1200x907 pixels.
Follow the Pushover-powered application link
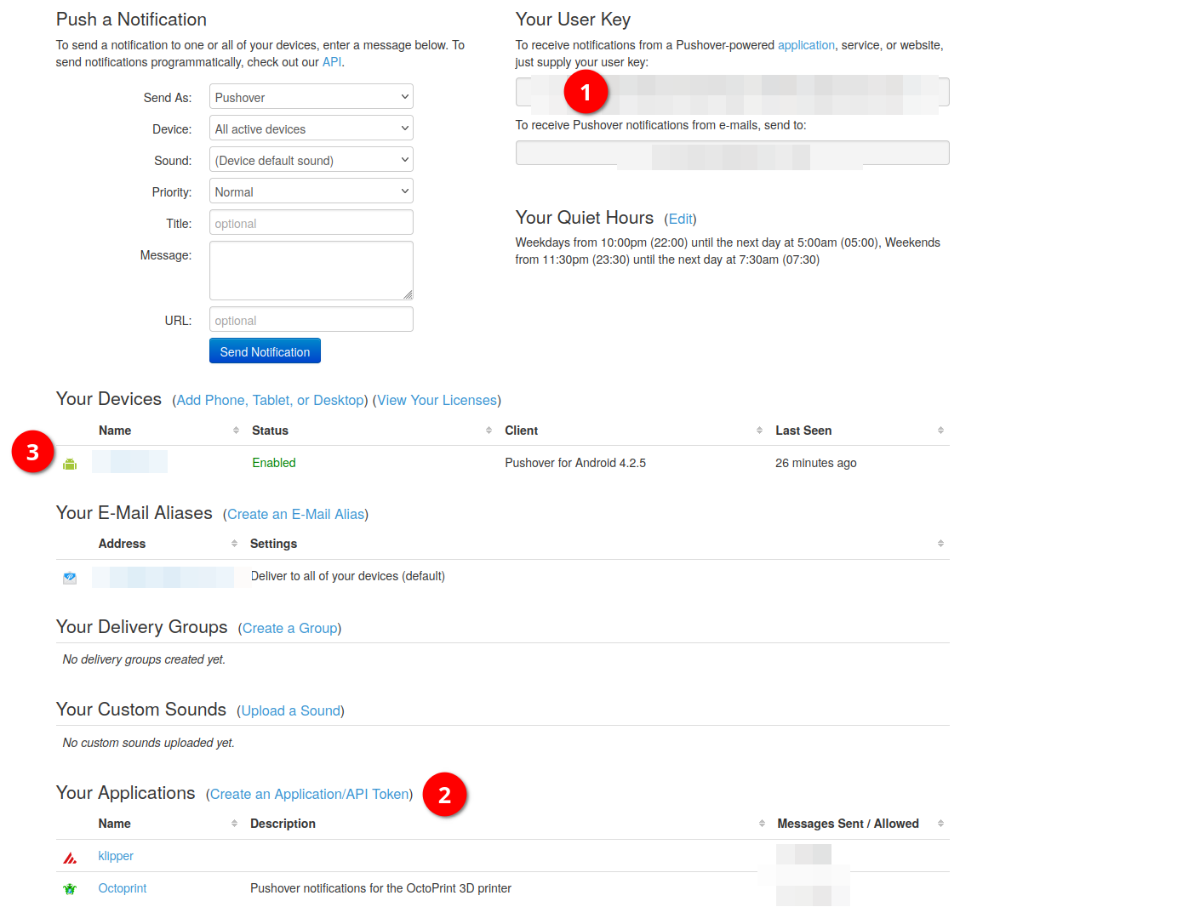pos(806,46)
